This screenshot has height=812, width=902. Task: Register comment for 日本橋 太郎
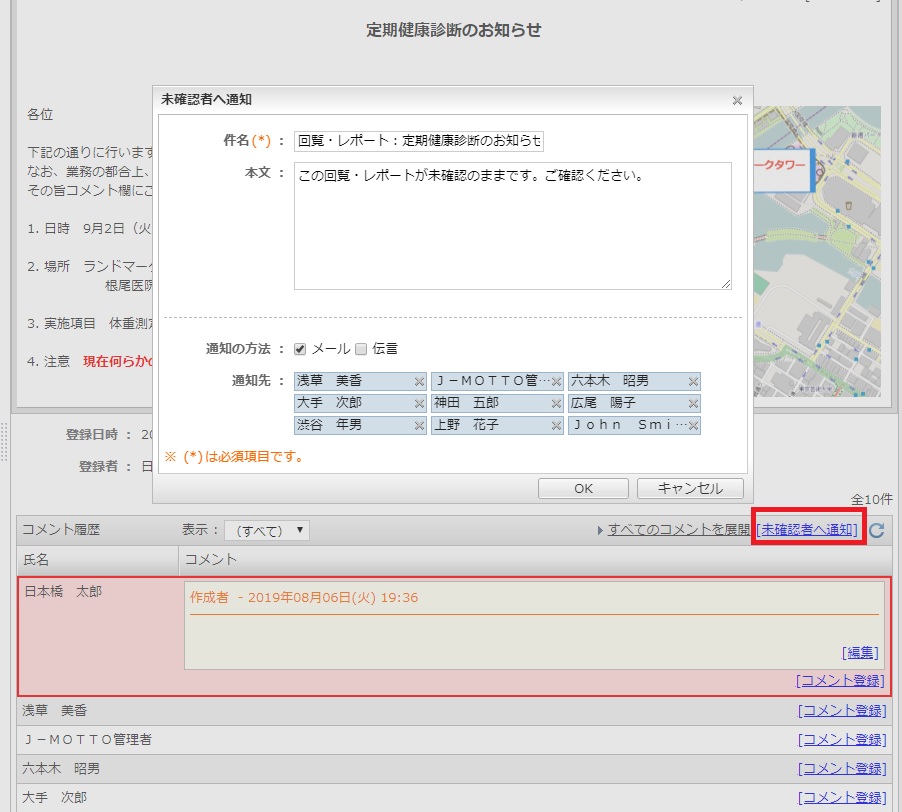coord(840,681)
